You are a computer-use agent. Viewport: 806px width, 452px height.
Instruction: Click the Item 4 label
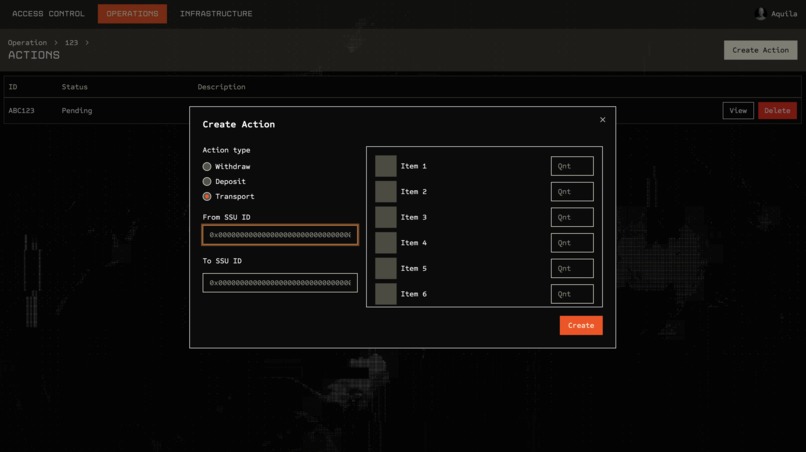point(413,243)
